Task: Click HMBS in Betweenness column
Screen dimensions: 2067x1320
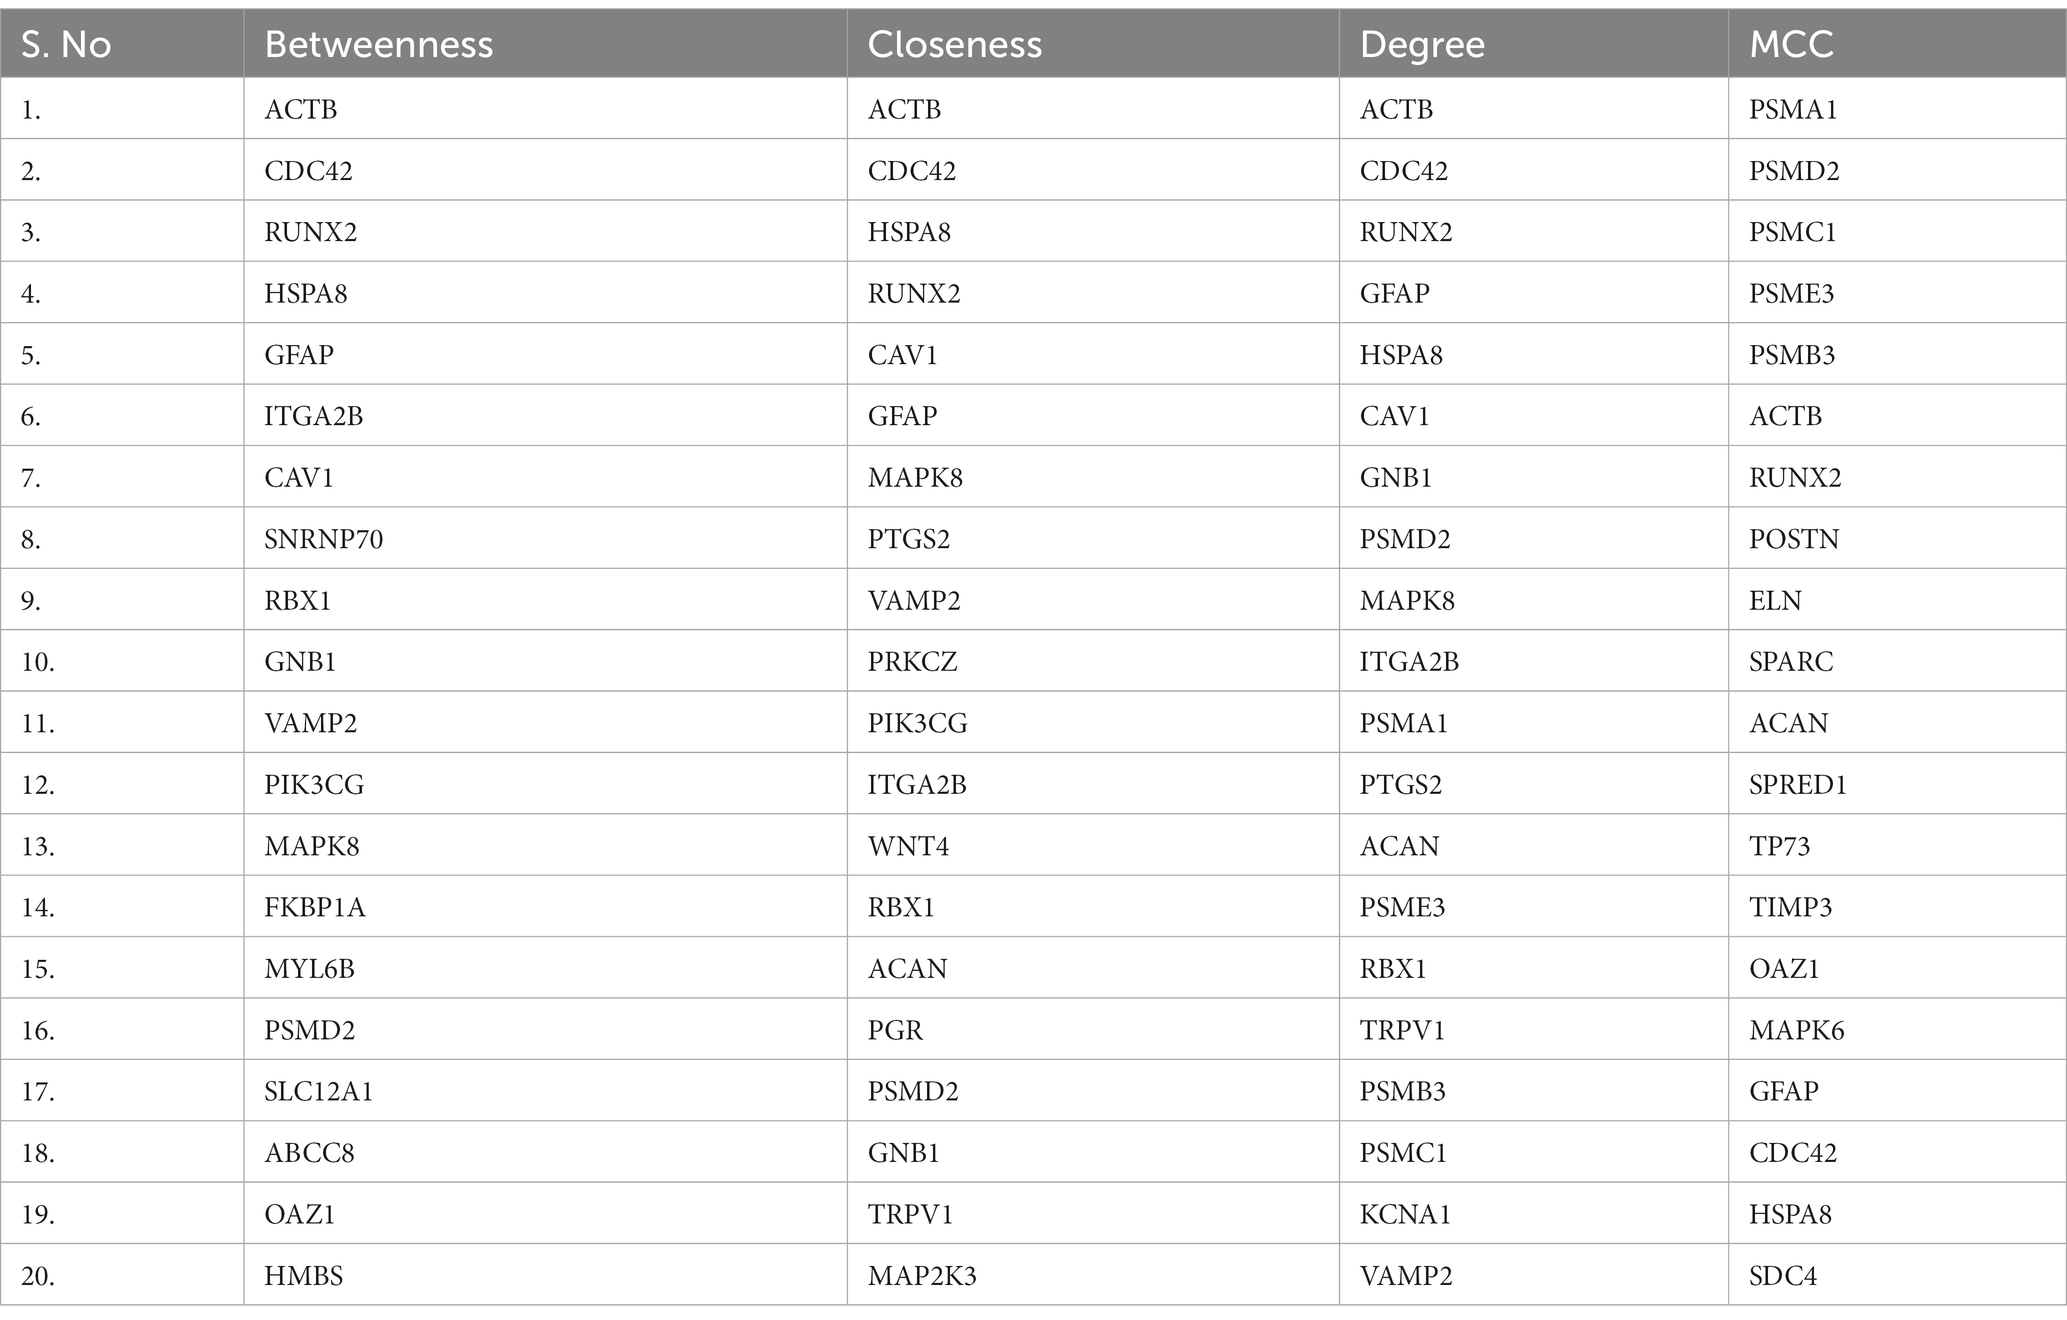Action: point(304,1276)
